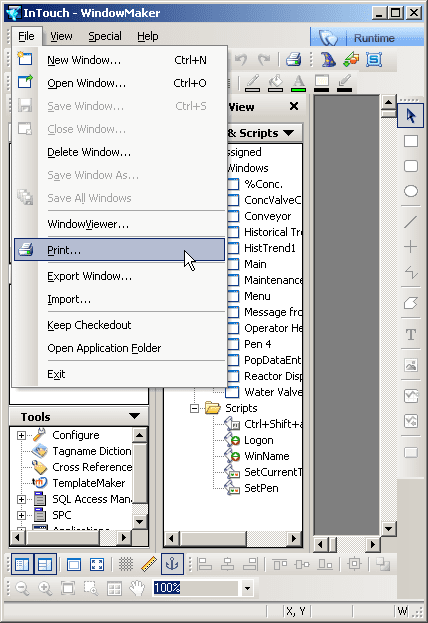Screen dimensions: 428x623
Task: Open the View menu
Action: [61, 37]
